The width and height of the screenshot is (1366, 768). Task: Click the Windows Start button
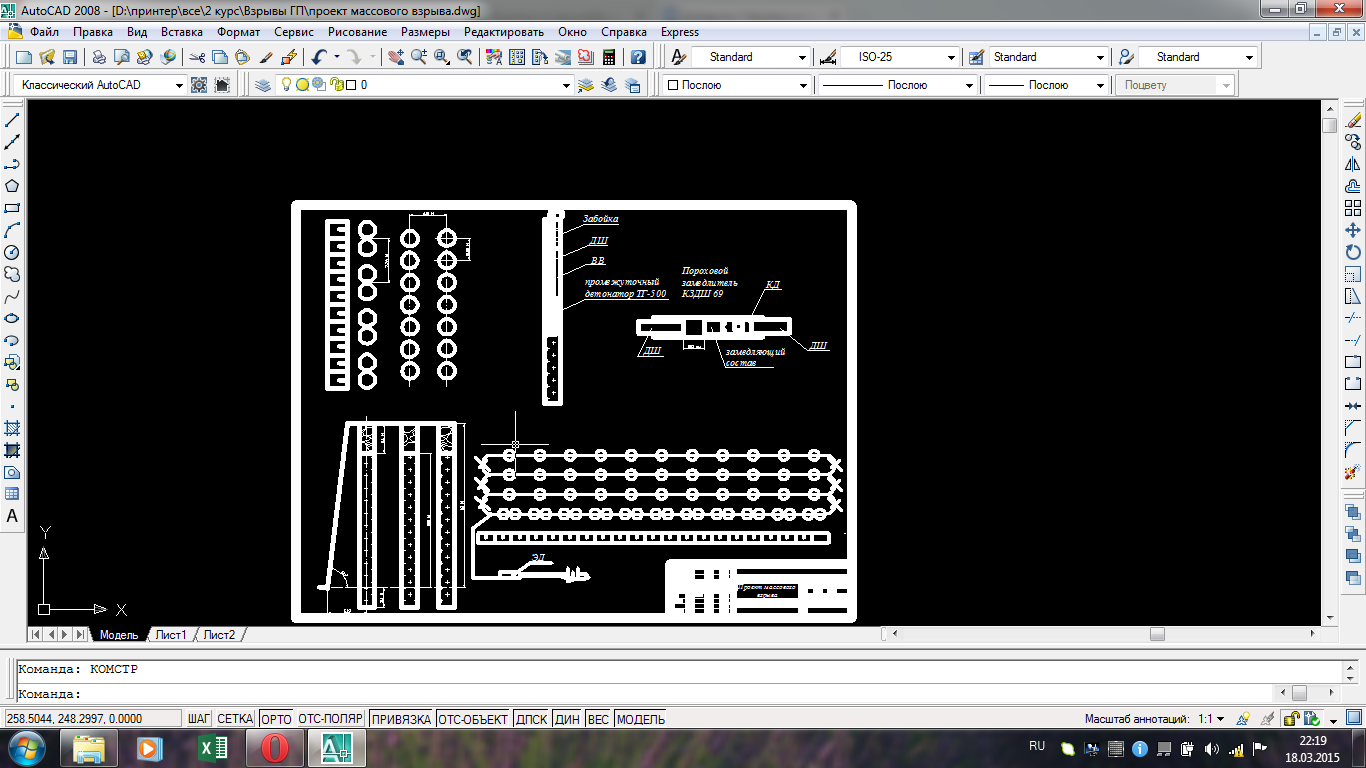pos(25,747)
